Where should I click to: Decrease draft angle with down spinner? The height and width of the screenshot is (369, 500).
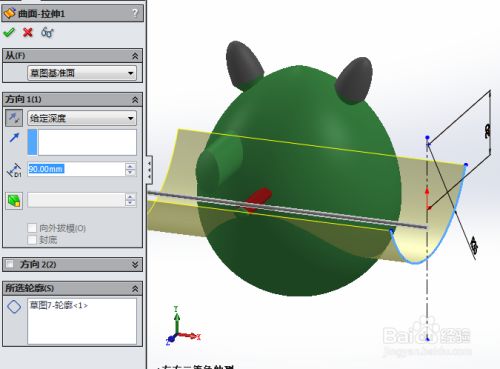(130, 203)
